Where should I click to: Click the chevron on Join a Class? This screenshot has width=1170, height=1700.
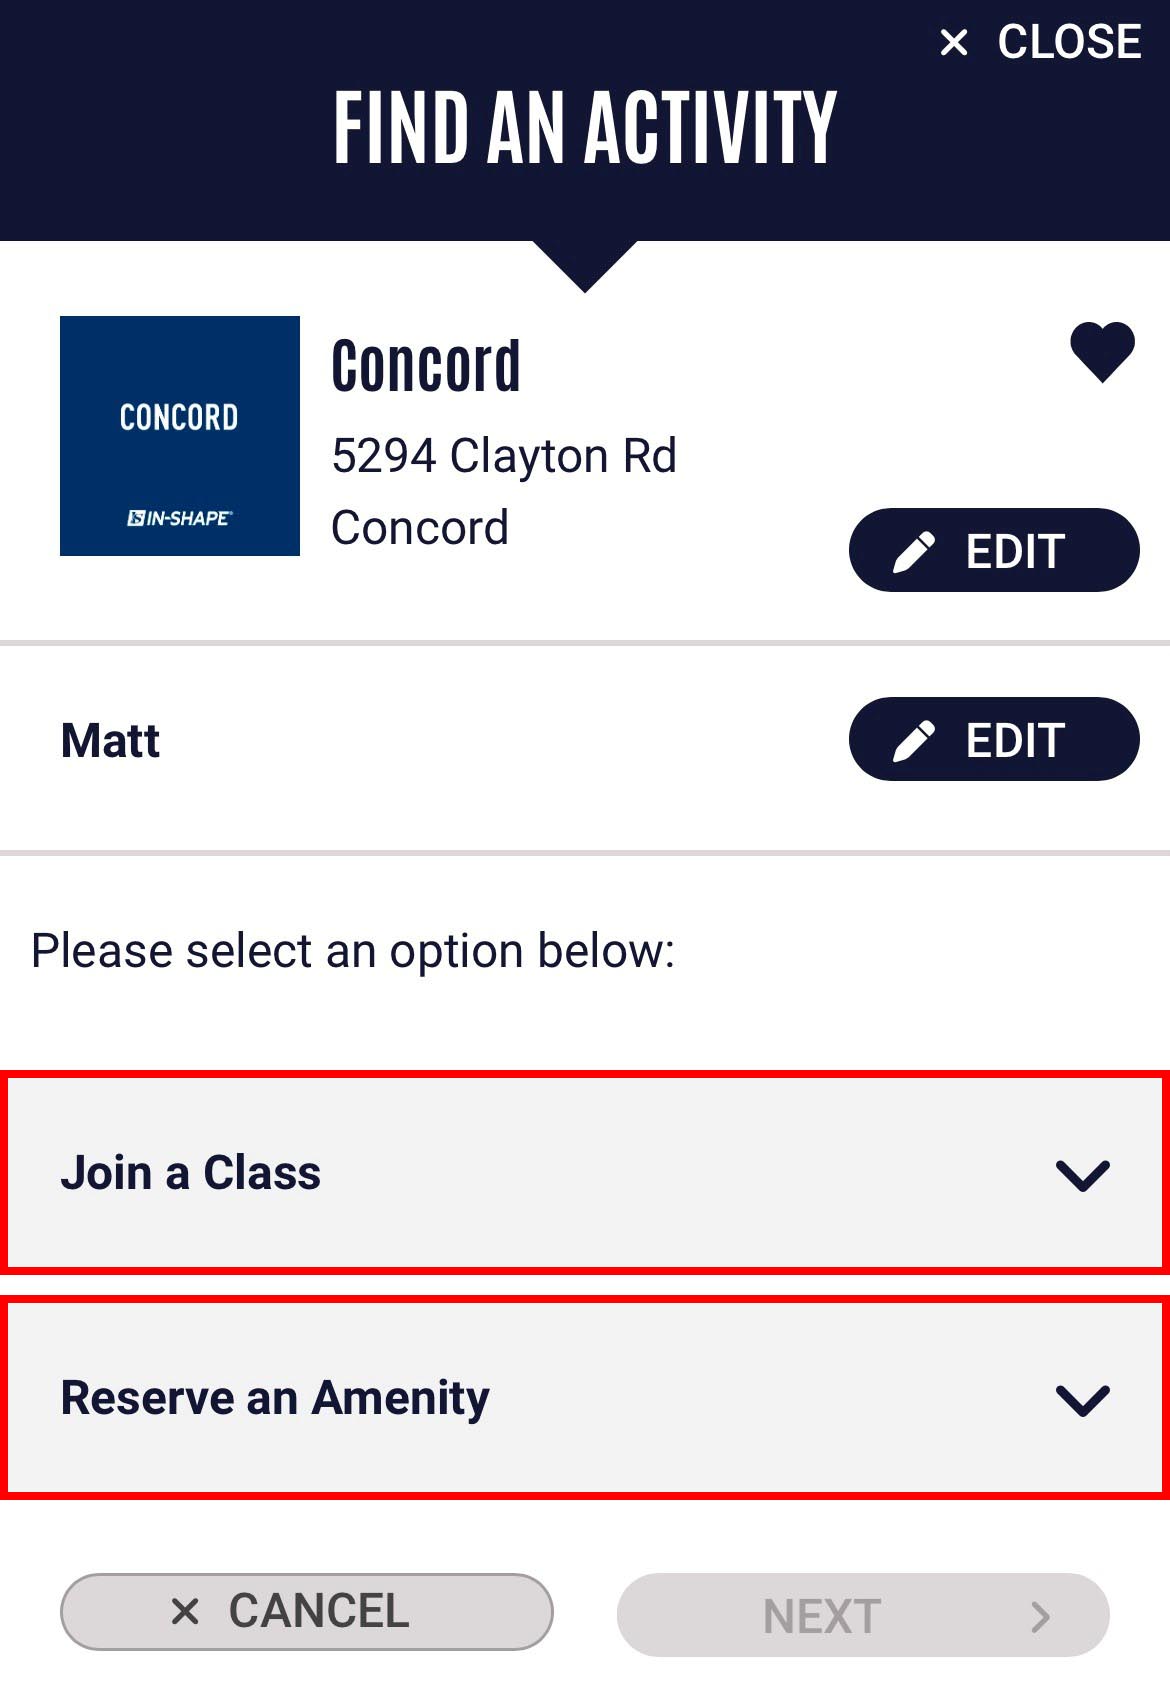click(x=1082, y=1175)
